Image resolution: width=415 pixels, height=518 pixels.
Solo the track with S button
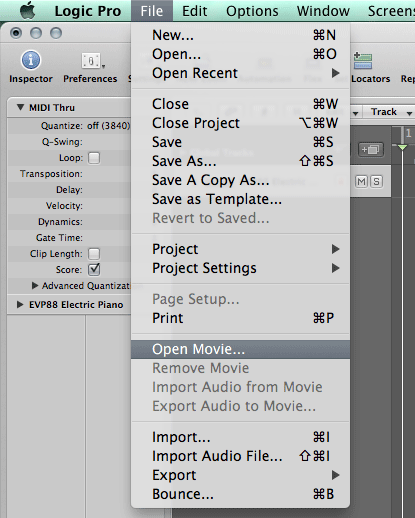(x=376, y=182)
